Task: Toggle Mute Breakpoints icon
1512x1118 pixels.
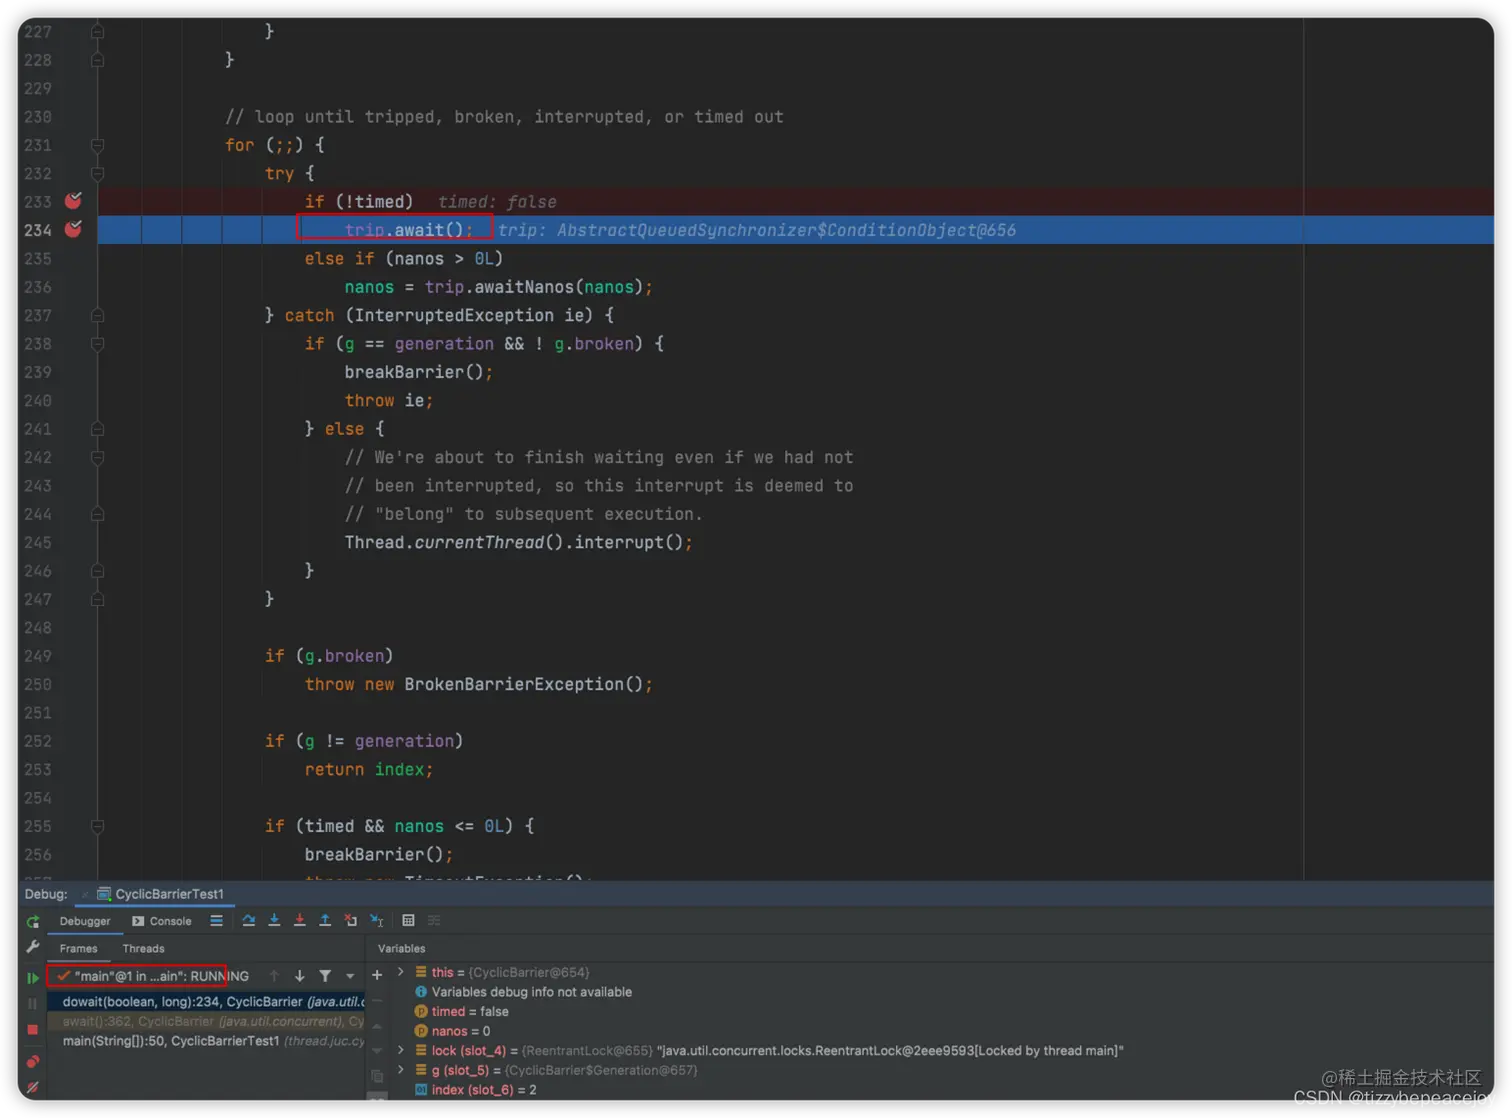Action: (33, 1087)
